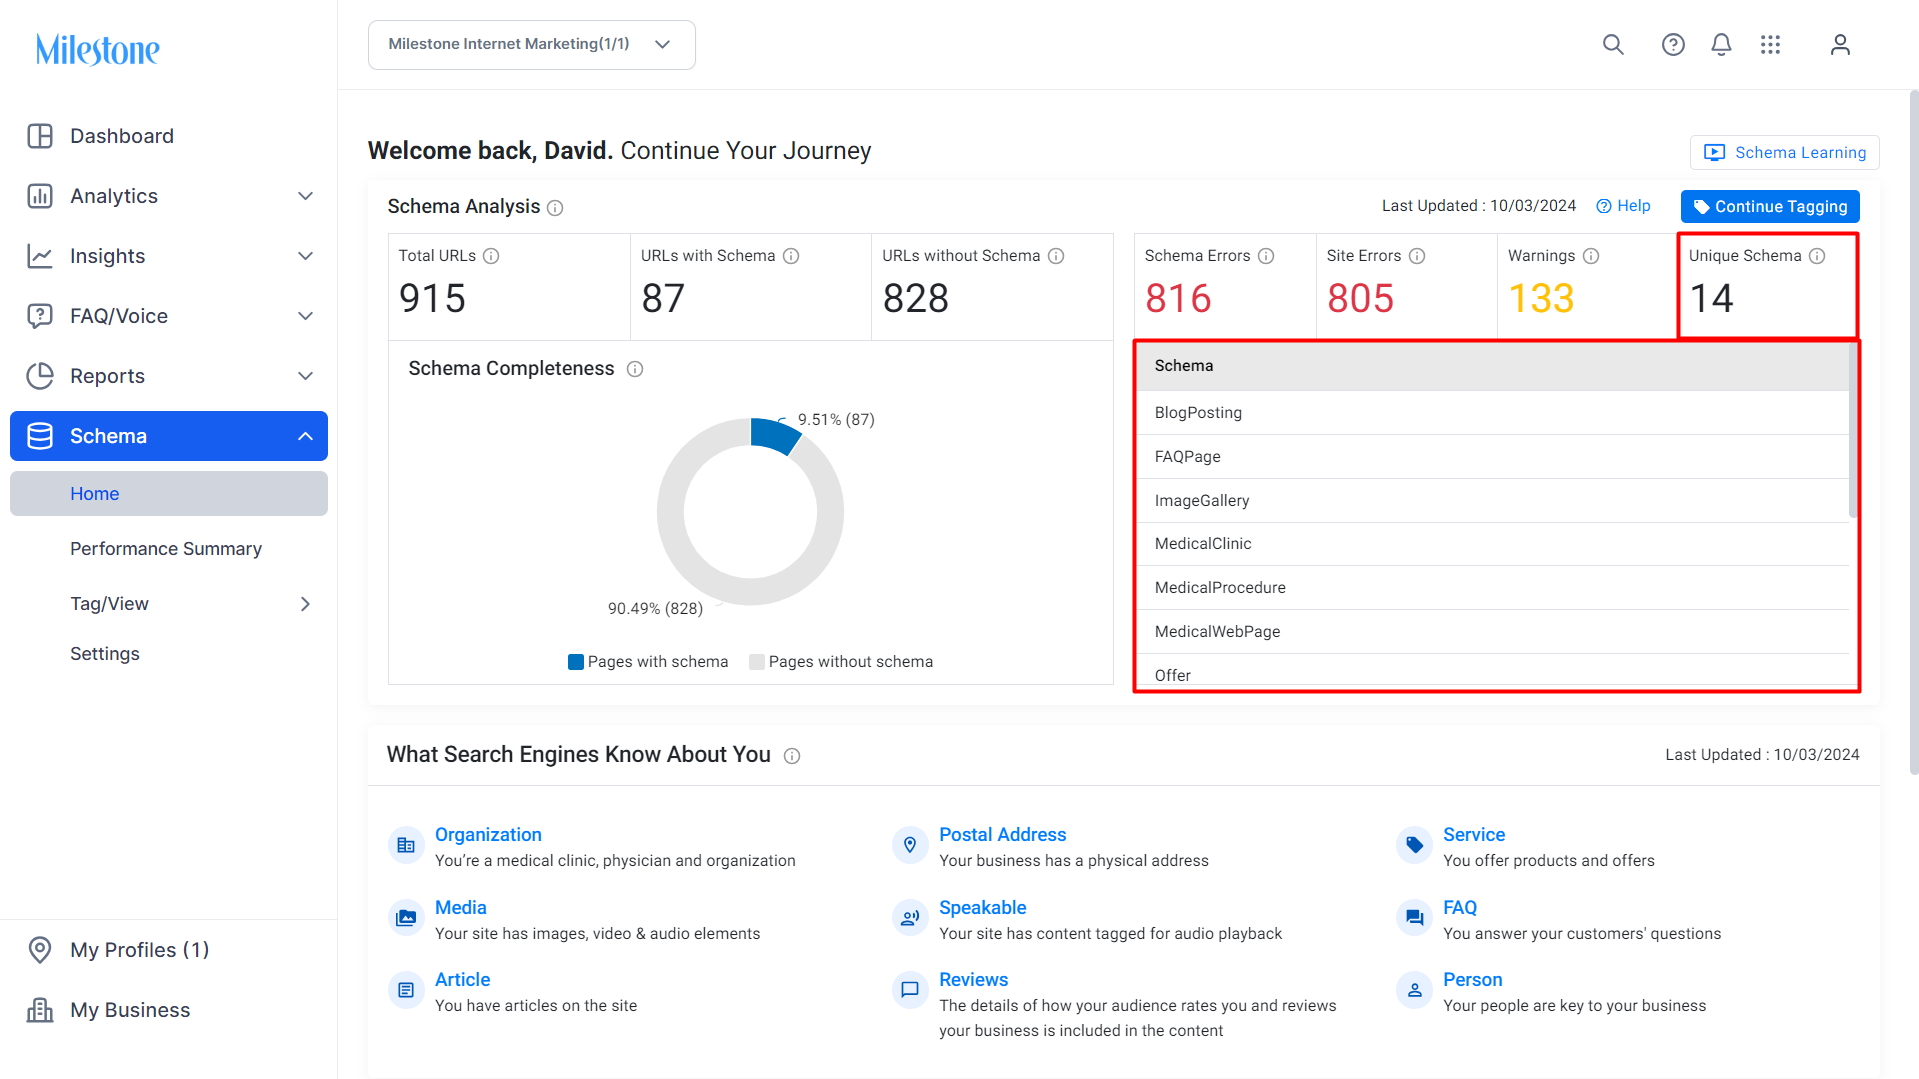Click the Help link in Schema Analysis
The width and height of the screenshot is (1919, 1079).
(x=1623, y=206)
